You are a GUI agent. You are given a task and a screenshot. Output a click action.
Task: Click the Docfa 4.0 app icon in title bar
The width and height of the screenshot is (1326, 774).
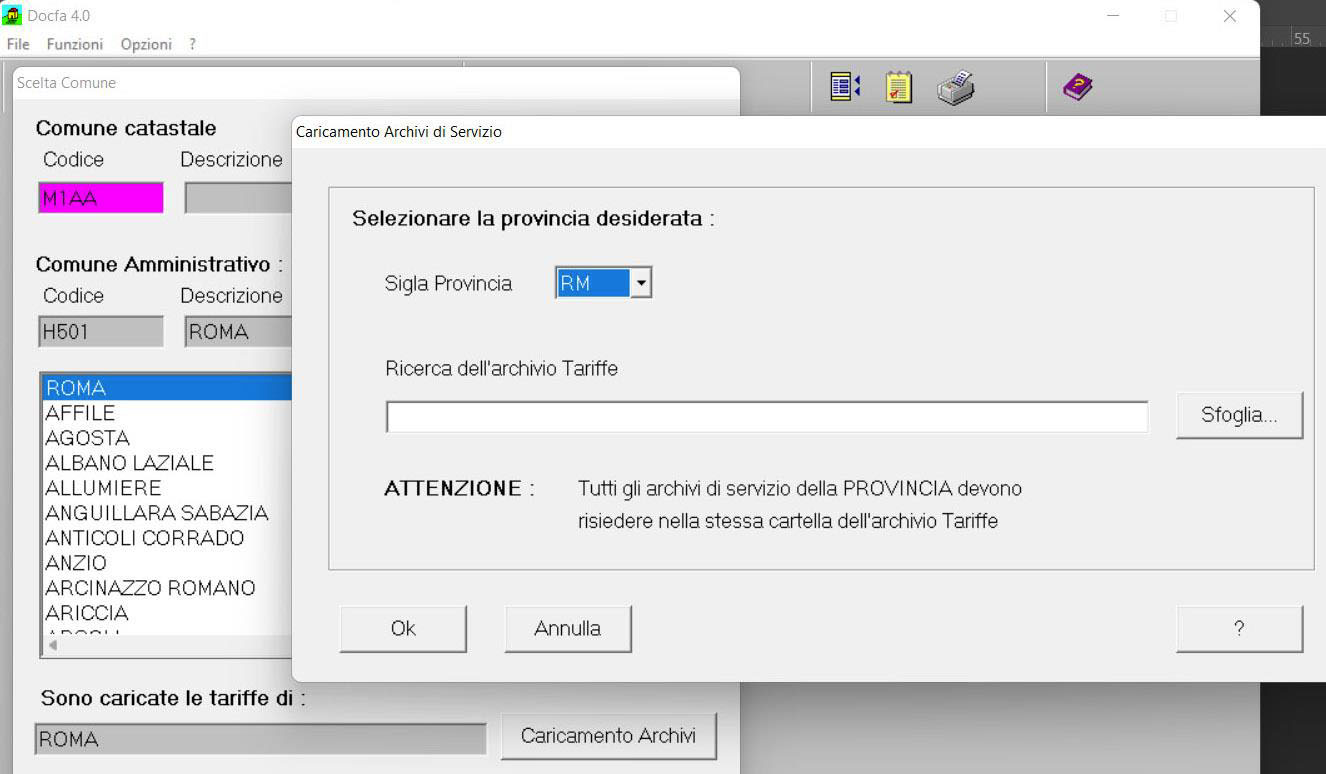click(12, 16)
